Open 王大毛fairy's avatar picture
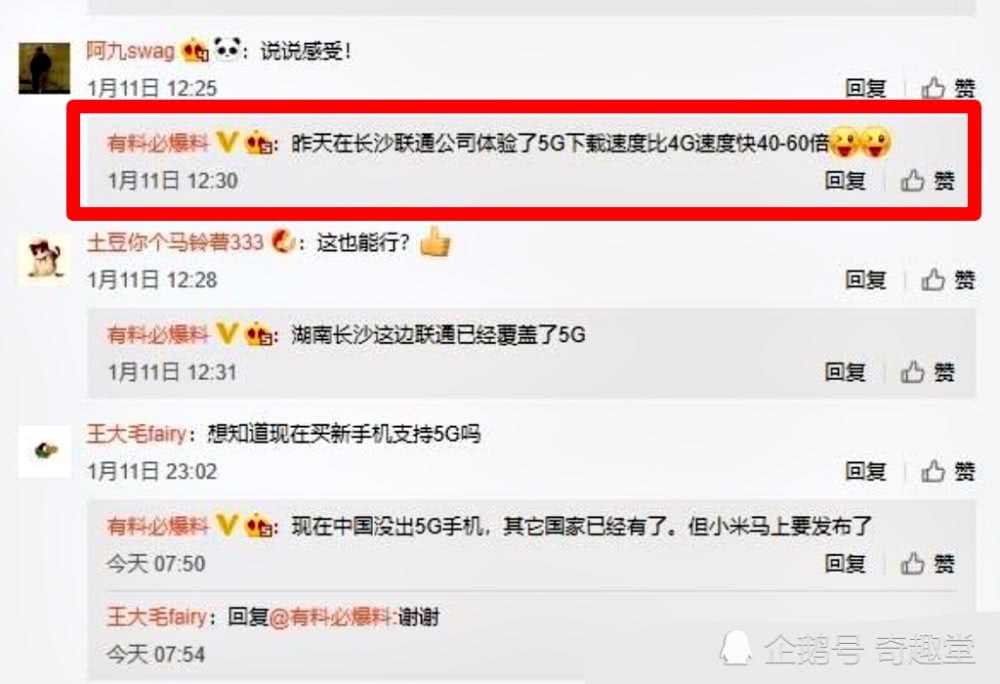Screen dimensions: 1000x684 [x=44, y=451]
